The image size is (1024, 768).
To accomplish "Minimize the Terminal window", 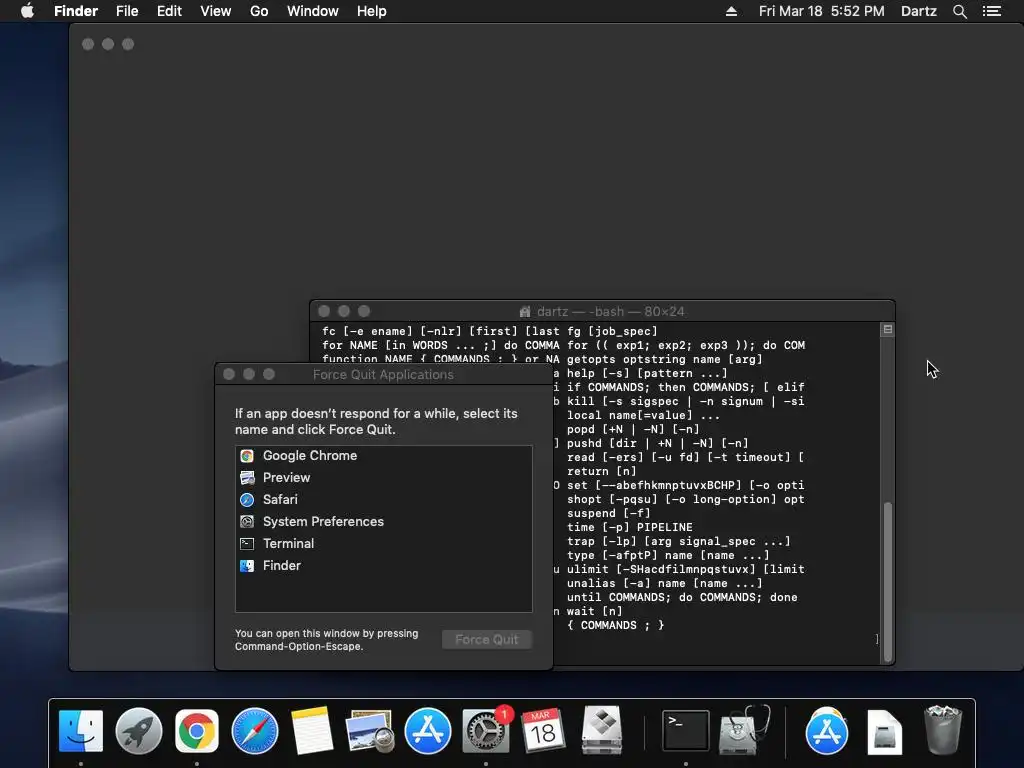I will [344, 312].
